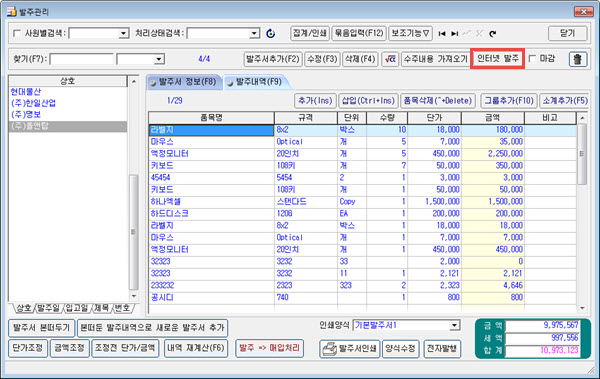Click the checkmark confirm icon in the navigator

tap(467, 34)
